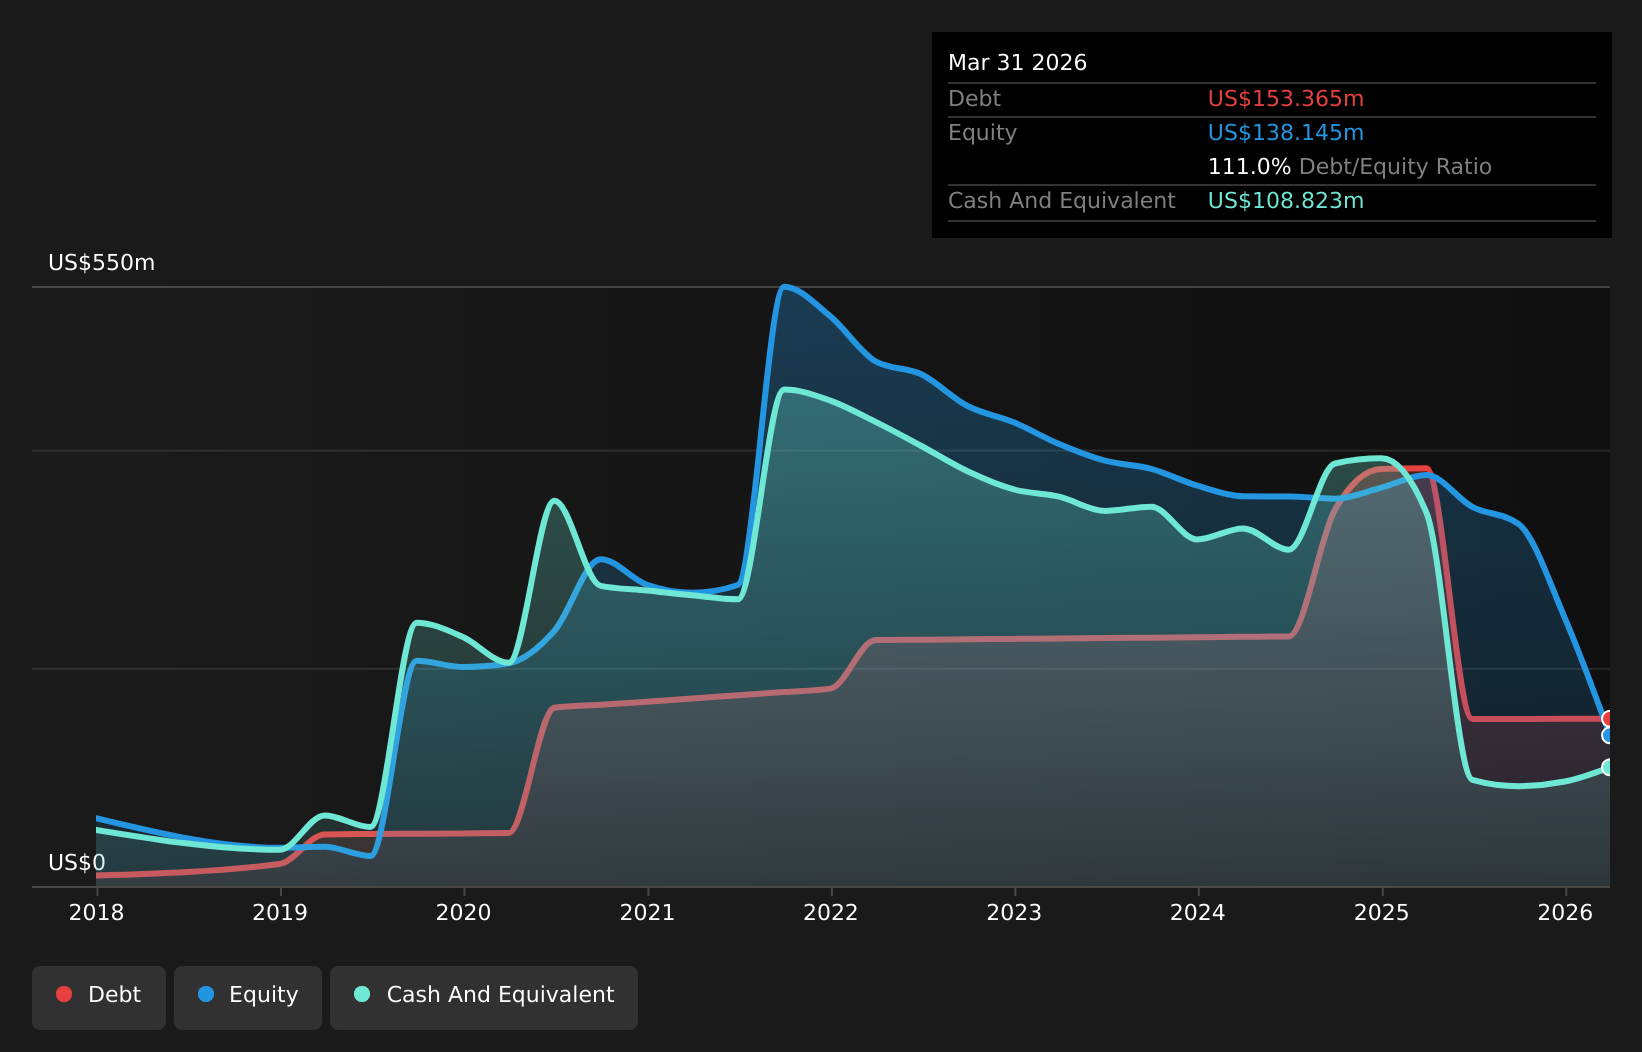Toggle the Cash And Equivalent legend button
Screen dimensions: 1642x1052
[x=484, y=997]
